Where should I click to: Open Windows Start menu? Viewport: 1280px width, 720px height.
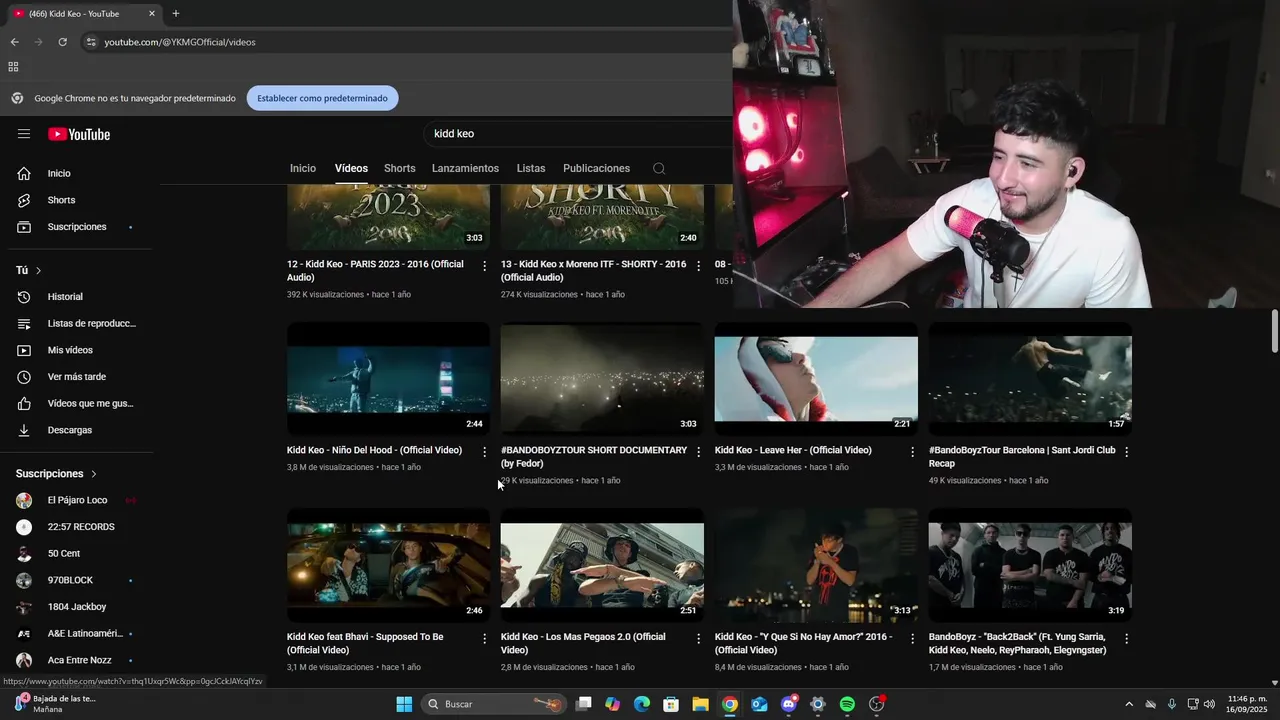click(404, 704)
